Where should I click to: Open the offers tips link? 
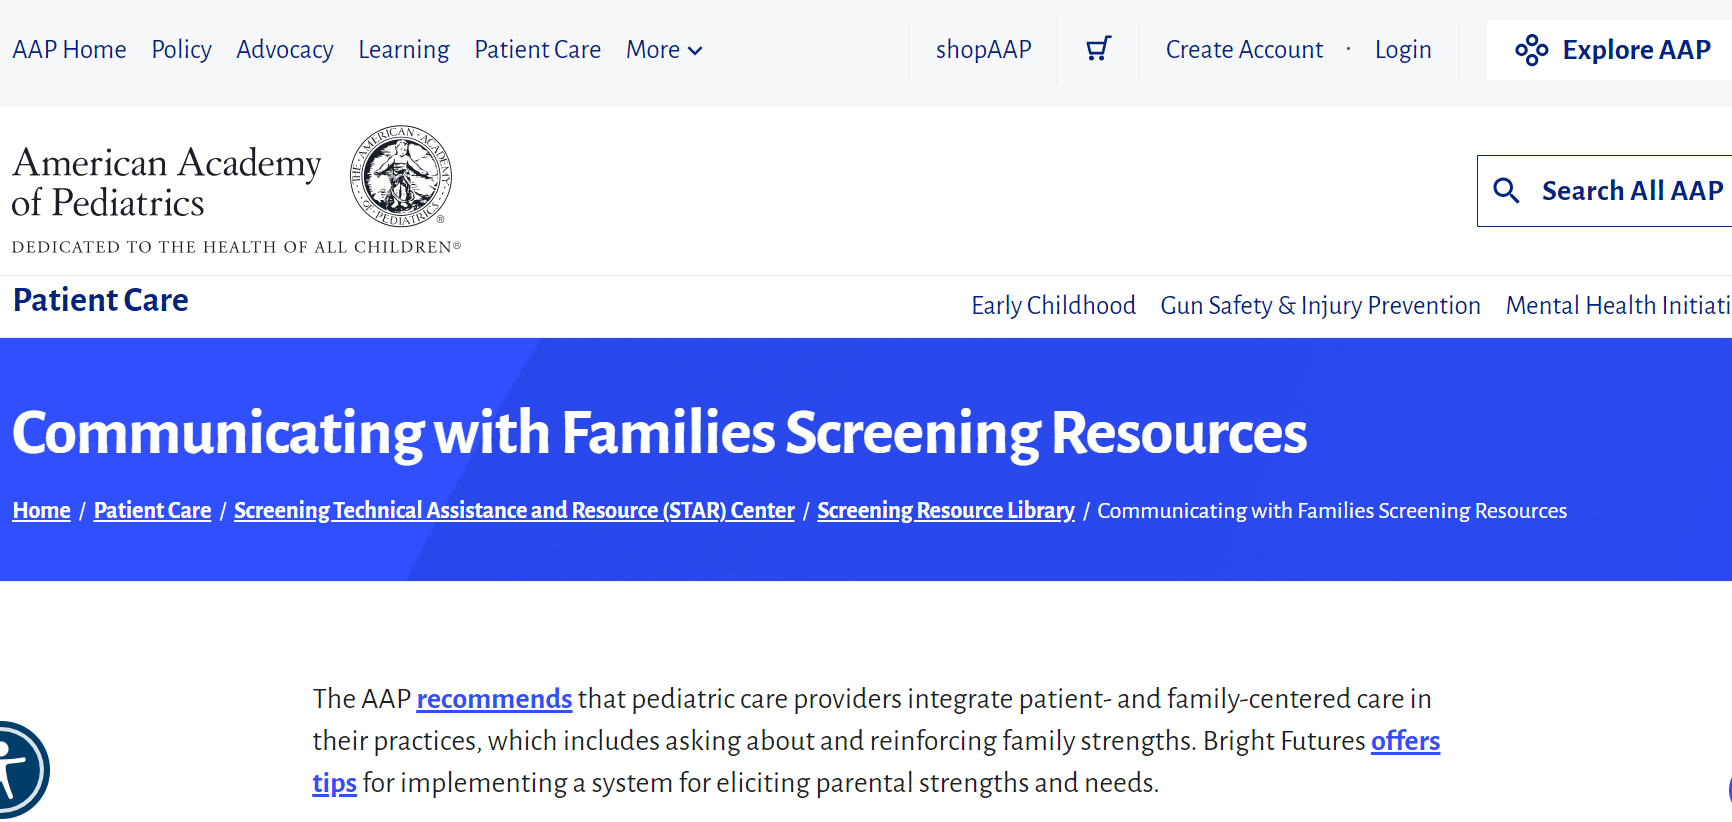point(1405,741)
